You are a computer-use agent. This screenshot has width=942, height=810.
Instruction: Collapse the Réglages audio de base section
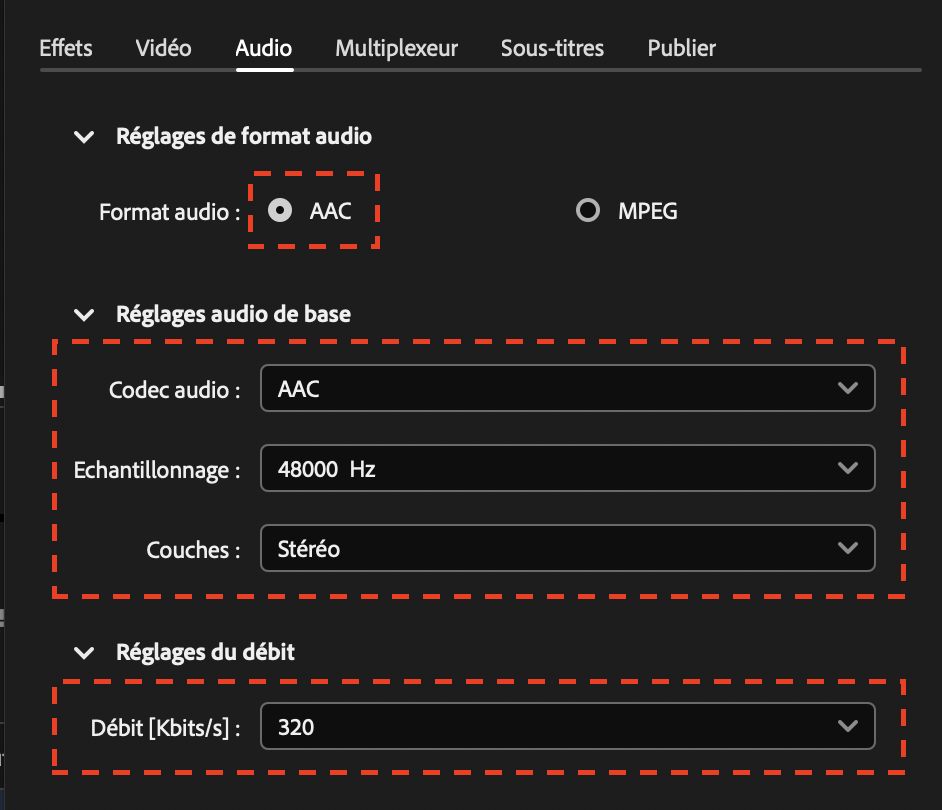(84, 313)
